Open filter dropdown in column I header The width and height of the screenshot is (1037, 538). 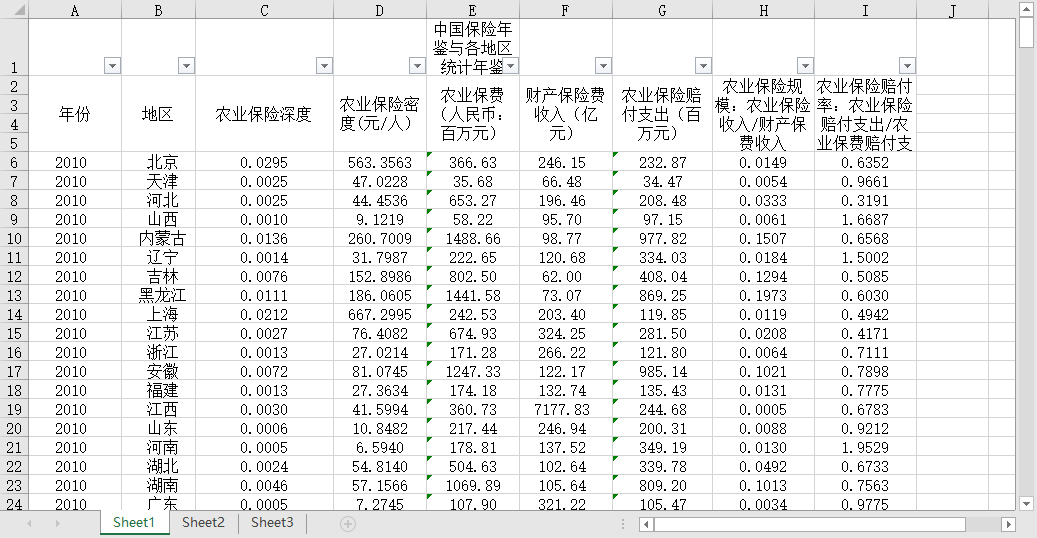pos(907,66)
